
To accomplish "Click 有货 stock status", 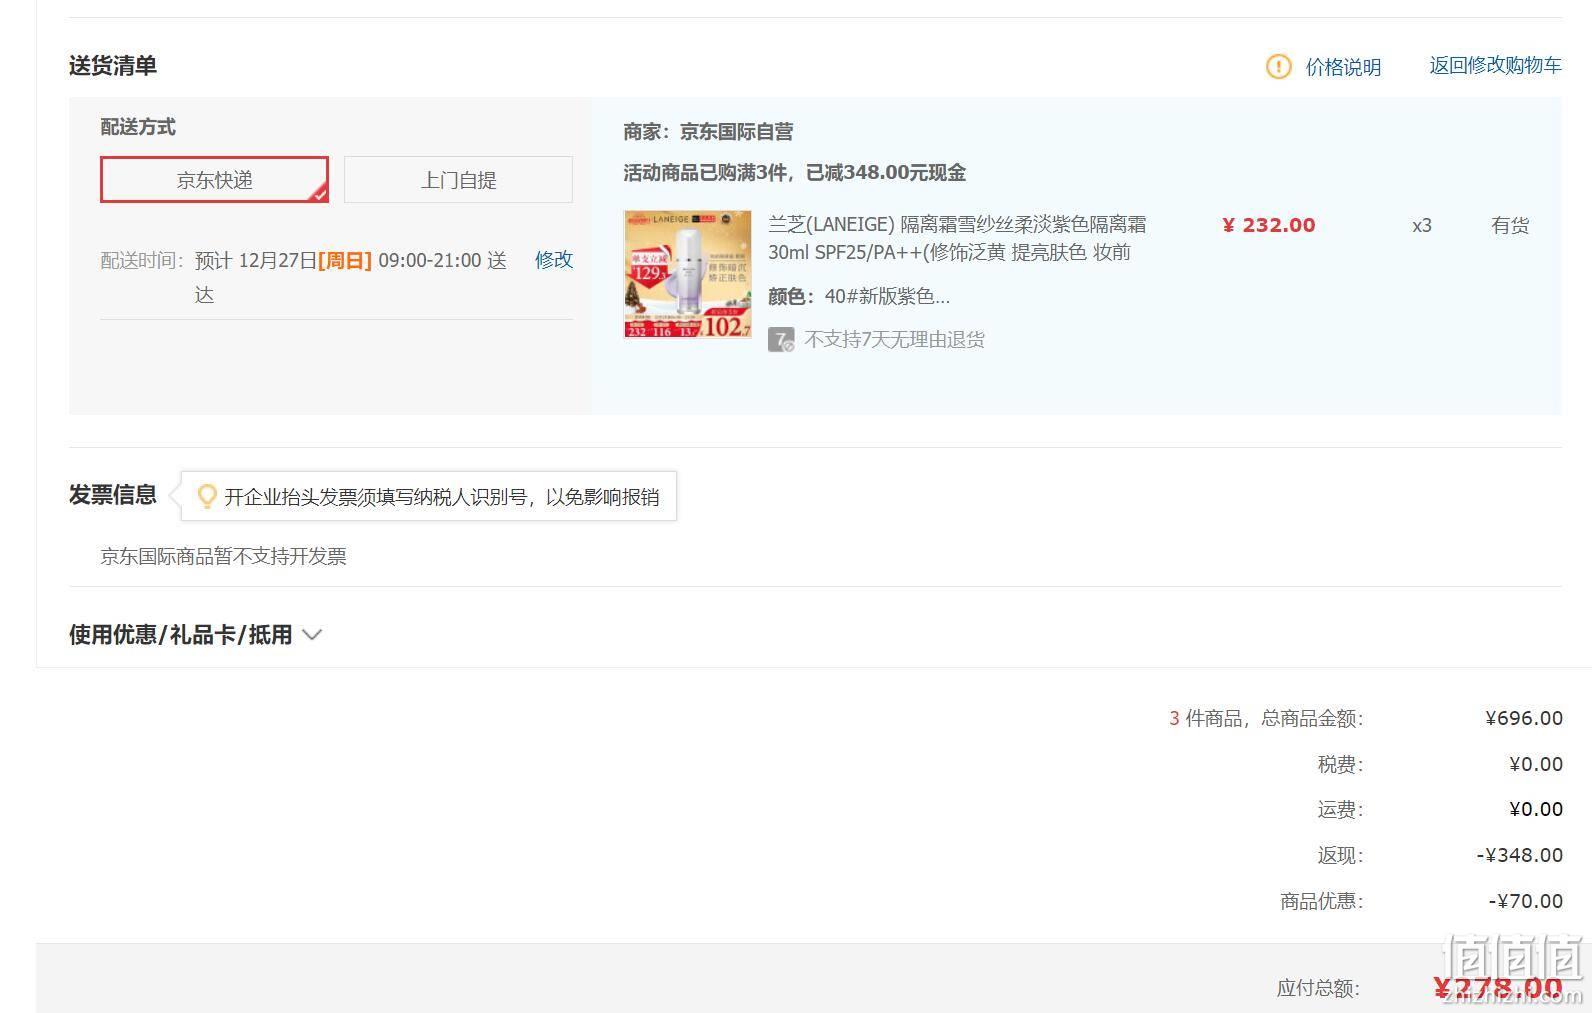I will coord(1510,226).
